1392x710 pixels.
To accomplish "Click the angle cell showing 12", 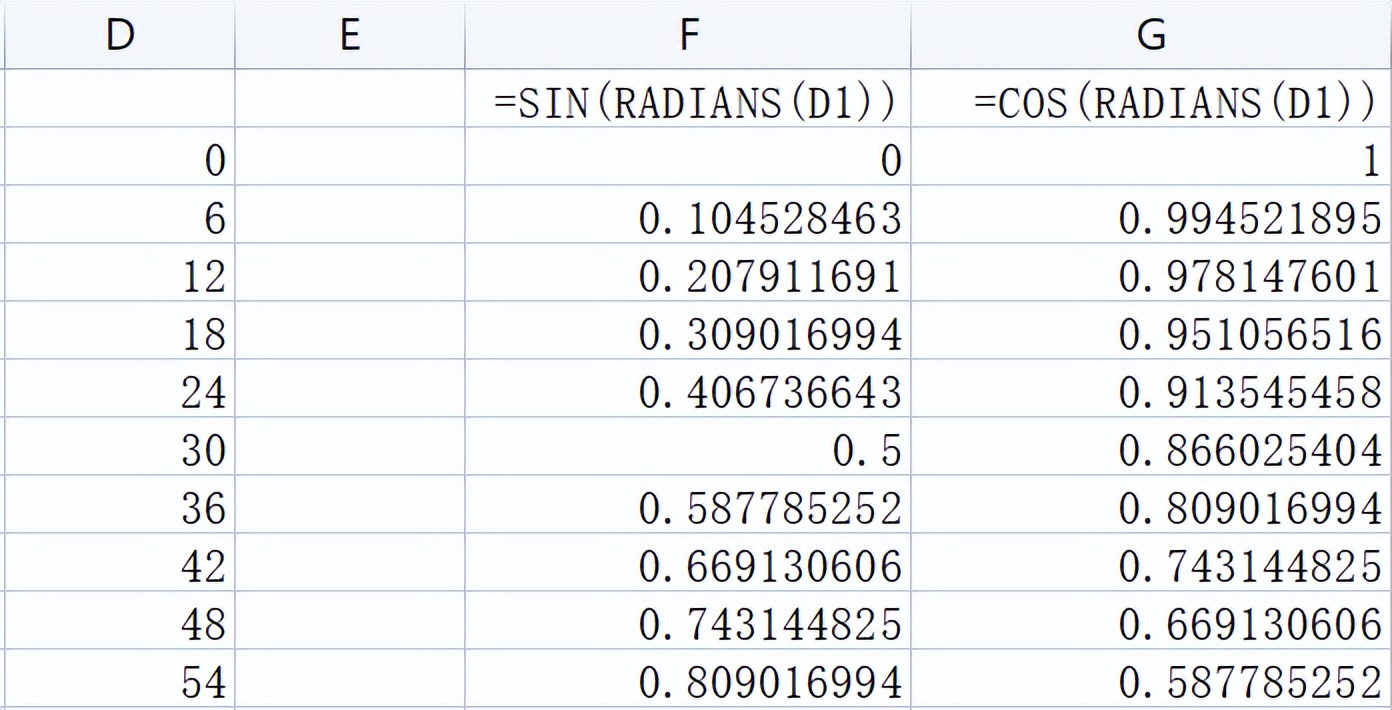I will coord(119,272).
